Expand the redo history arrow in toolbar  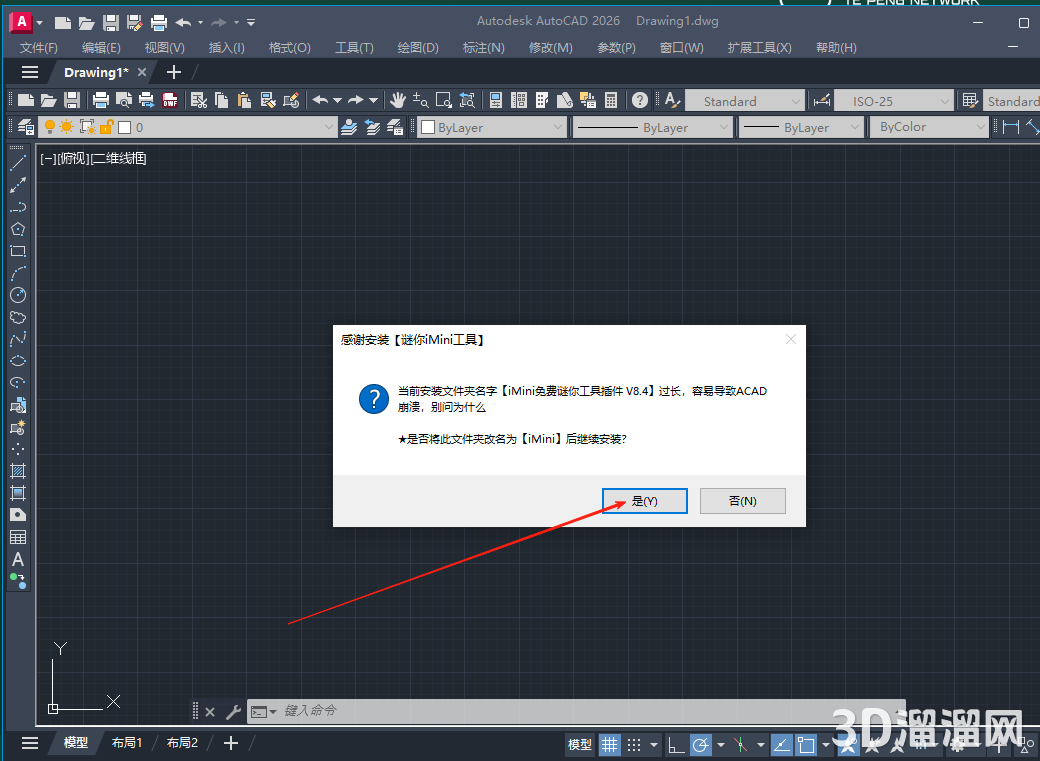(x=373, y=100)
